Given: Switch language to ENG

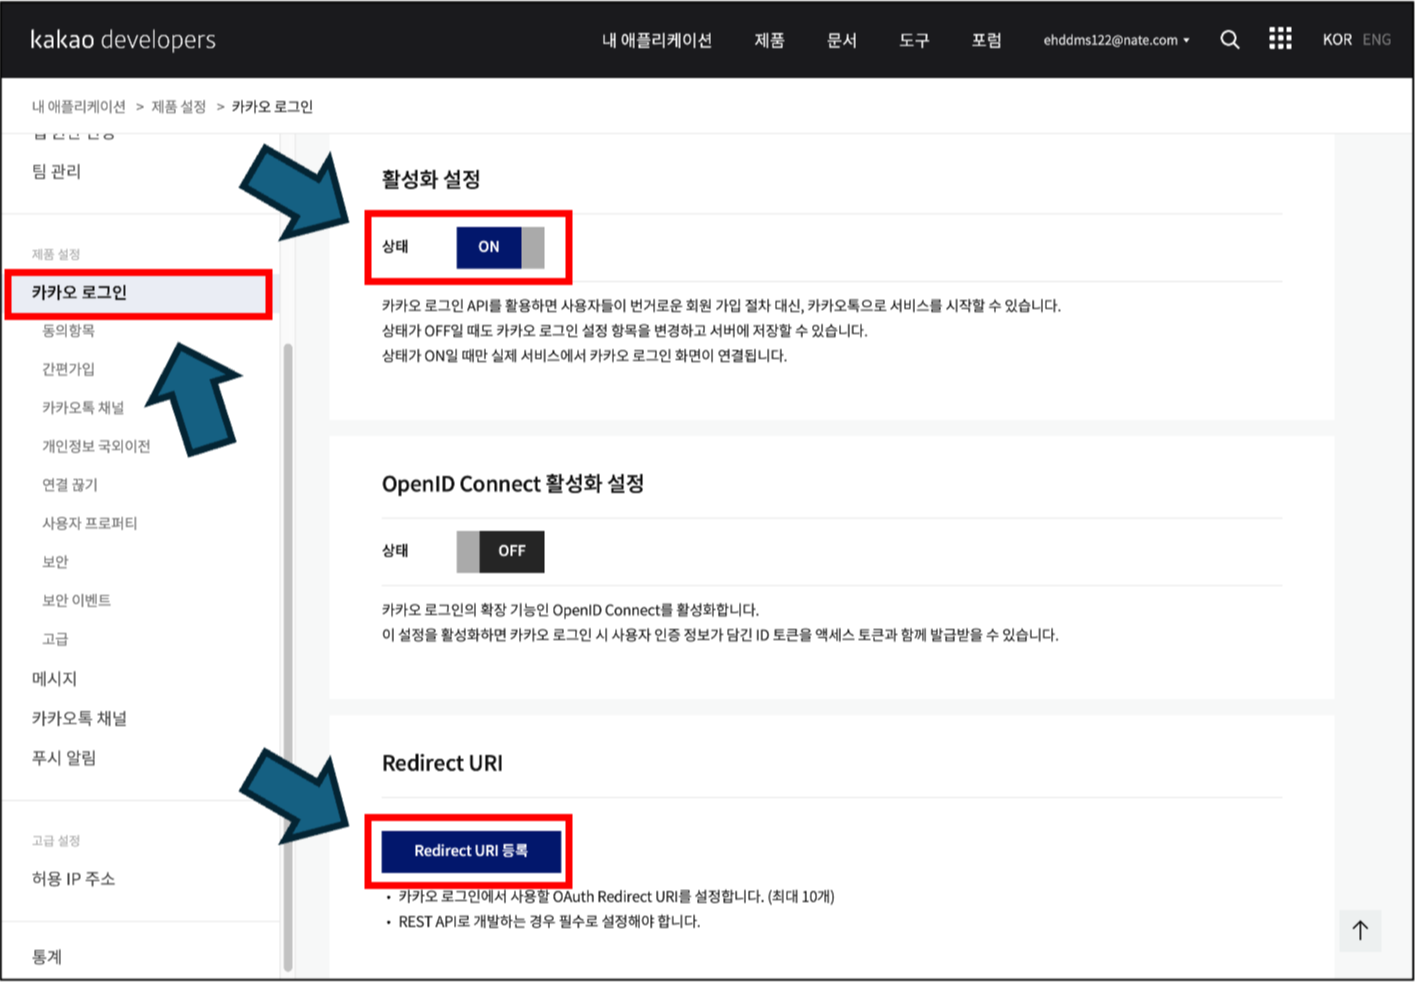Looking at the screenshot, I should click(x=1377, y=40).
